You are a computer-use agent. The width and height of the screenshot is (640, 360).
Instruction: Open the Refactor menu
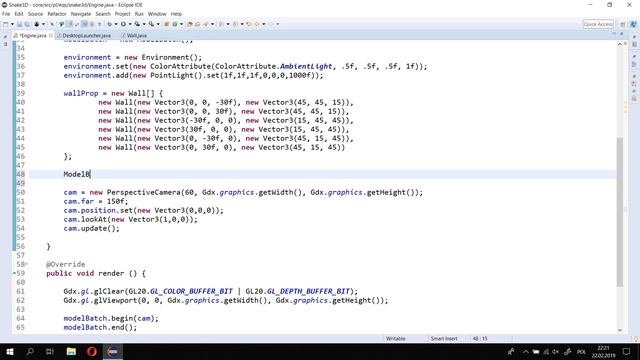click(57, 14)
